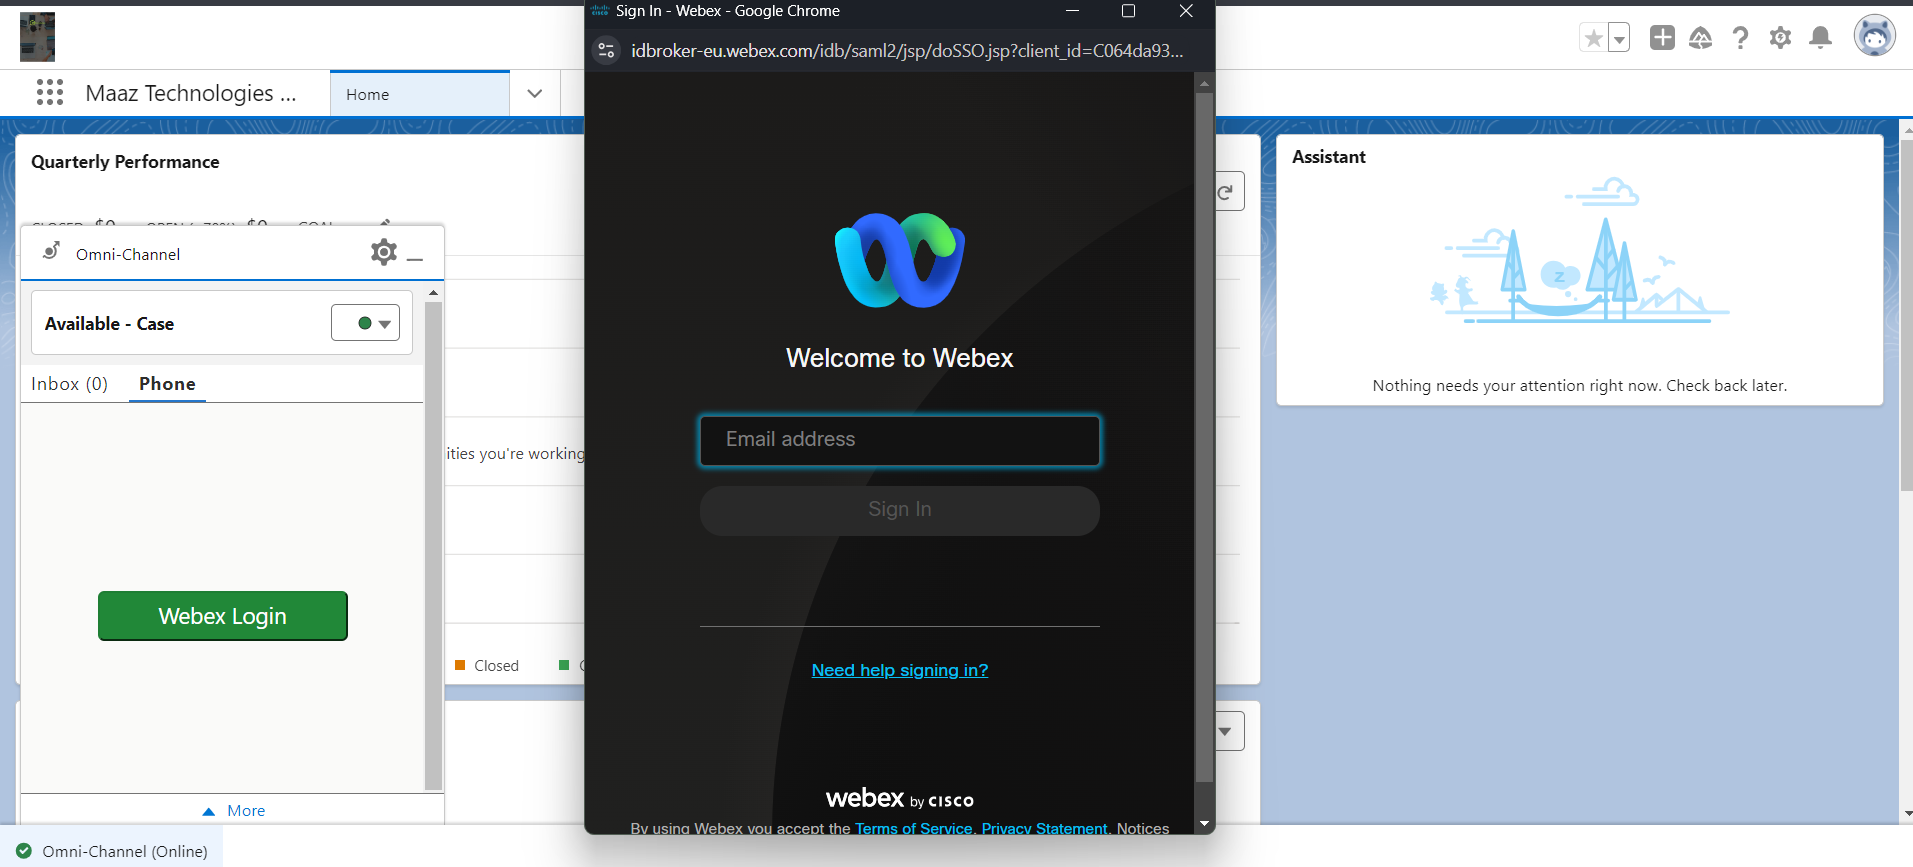The width and height of the screenshot is (1913, 867).
Task: Close the Webex sign-in popup window
Action: coord(1186,11)
